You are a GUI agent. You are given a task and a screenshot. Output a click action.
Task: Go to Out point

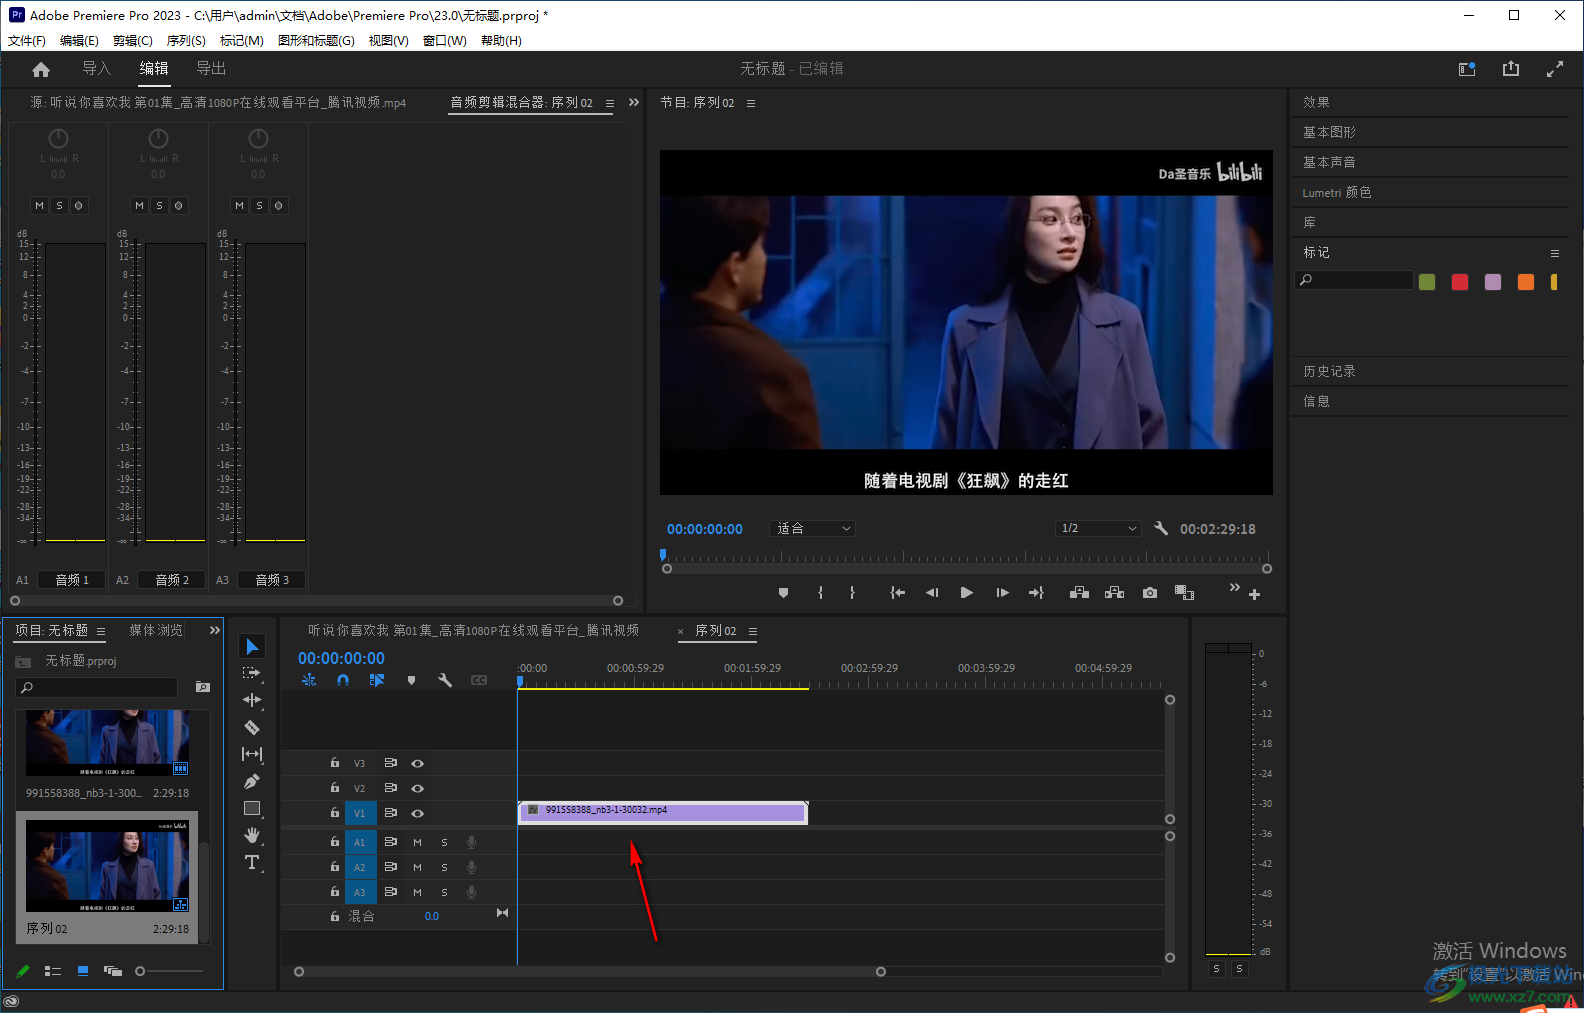(x=1036, y=593)
